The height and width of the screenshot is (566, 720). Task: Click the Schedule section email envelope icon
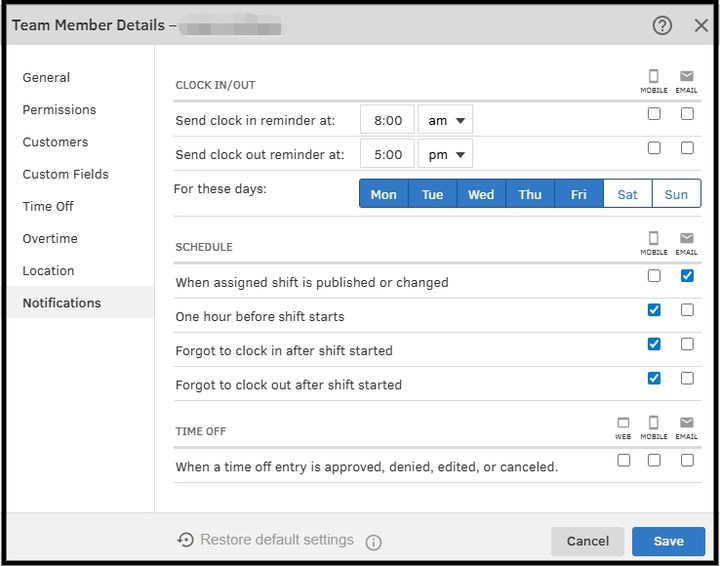[687, 238]
